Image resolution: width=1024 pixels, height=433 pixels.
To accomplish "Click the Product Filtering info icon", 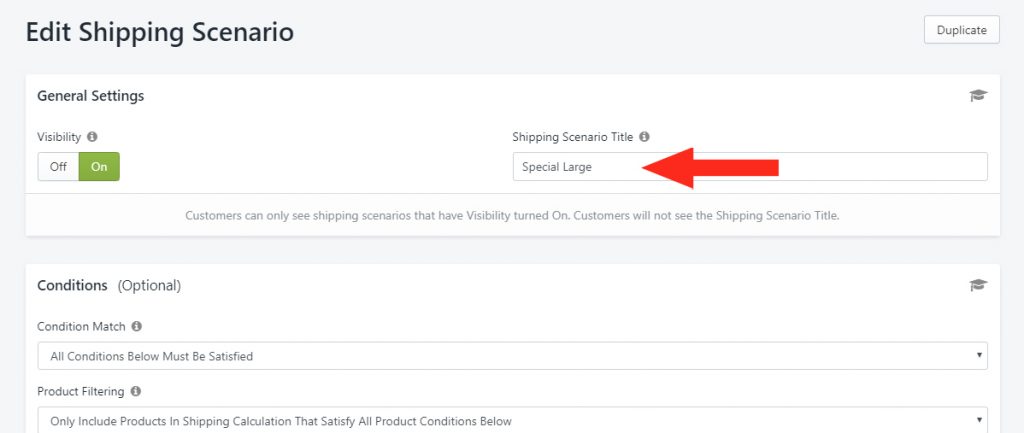I will click(x=135, y=391).
